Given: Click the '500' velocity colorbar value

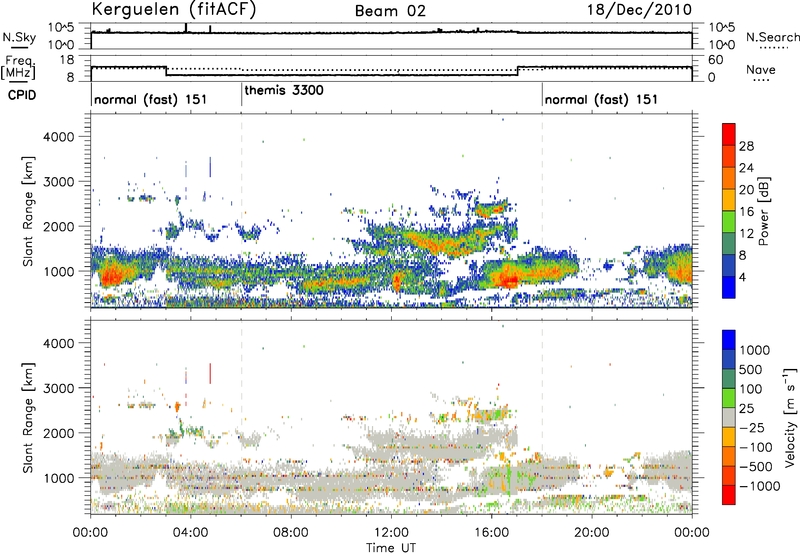Looking at the screenshot, I should pyautogui.click(x=751, y=369).
